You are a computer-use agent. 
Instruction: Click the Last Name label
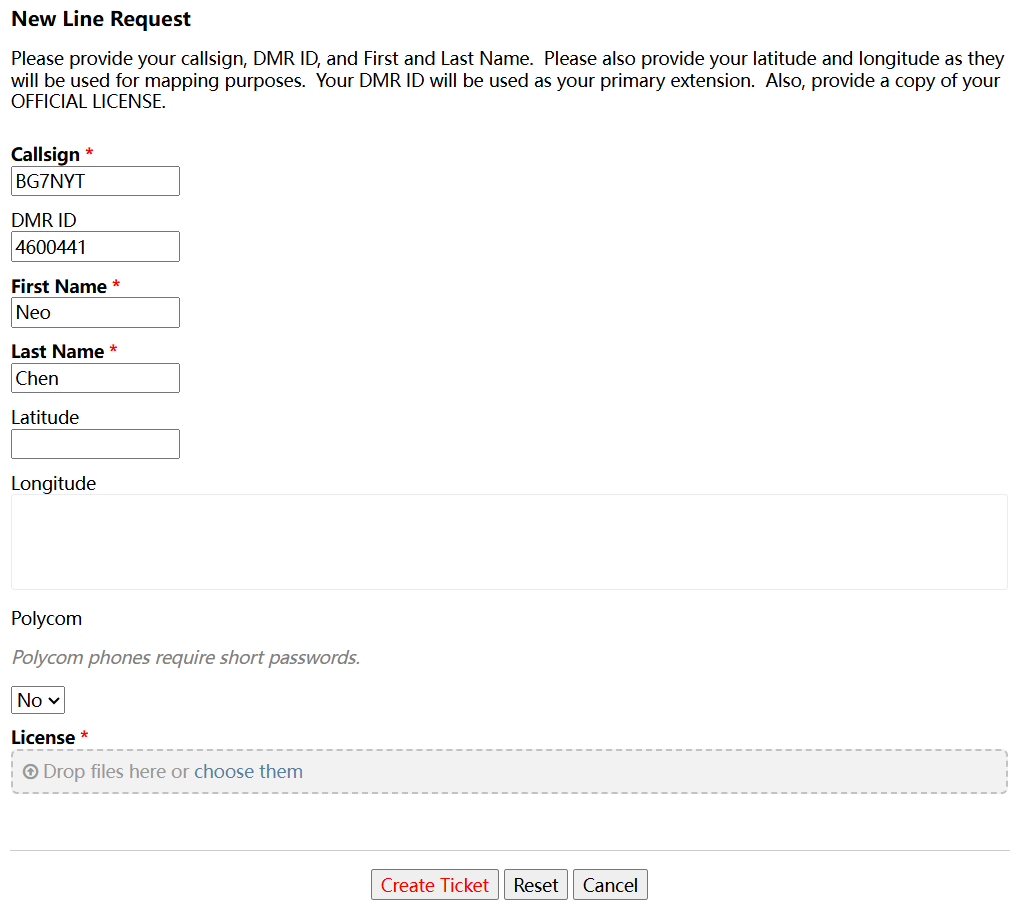tap(57, 352)
